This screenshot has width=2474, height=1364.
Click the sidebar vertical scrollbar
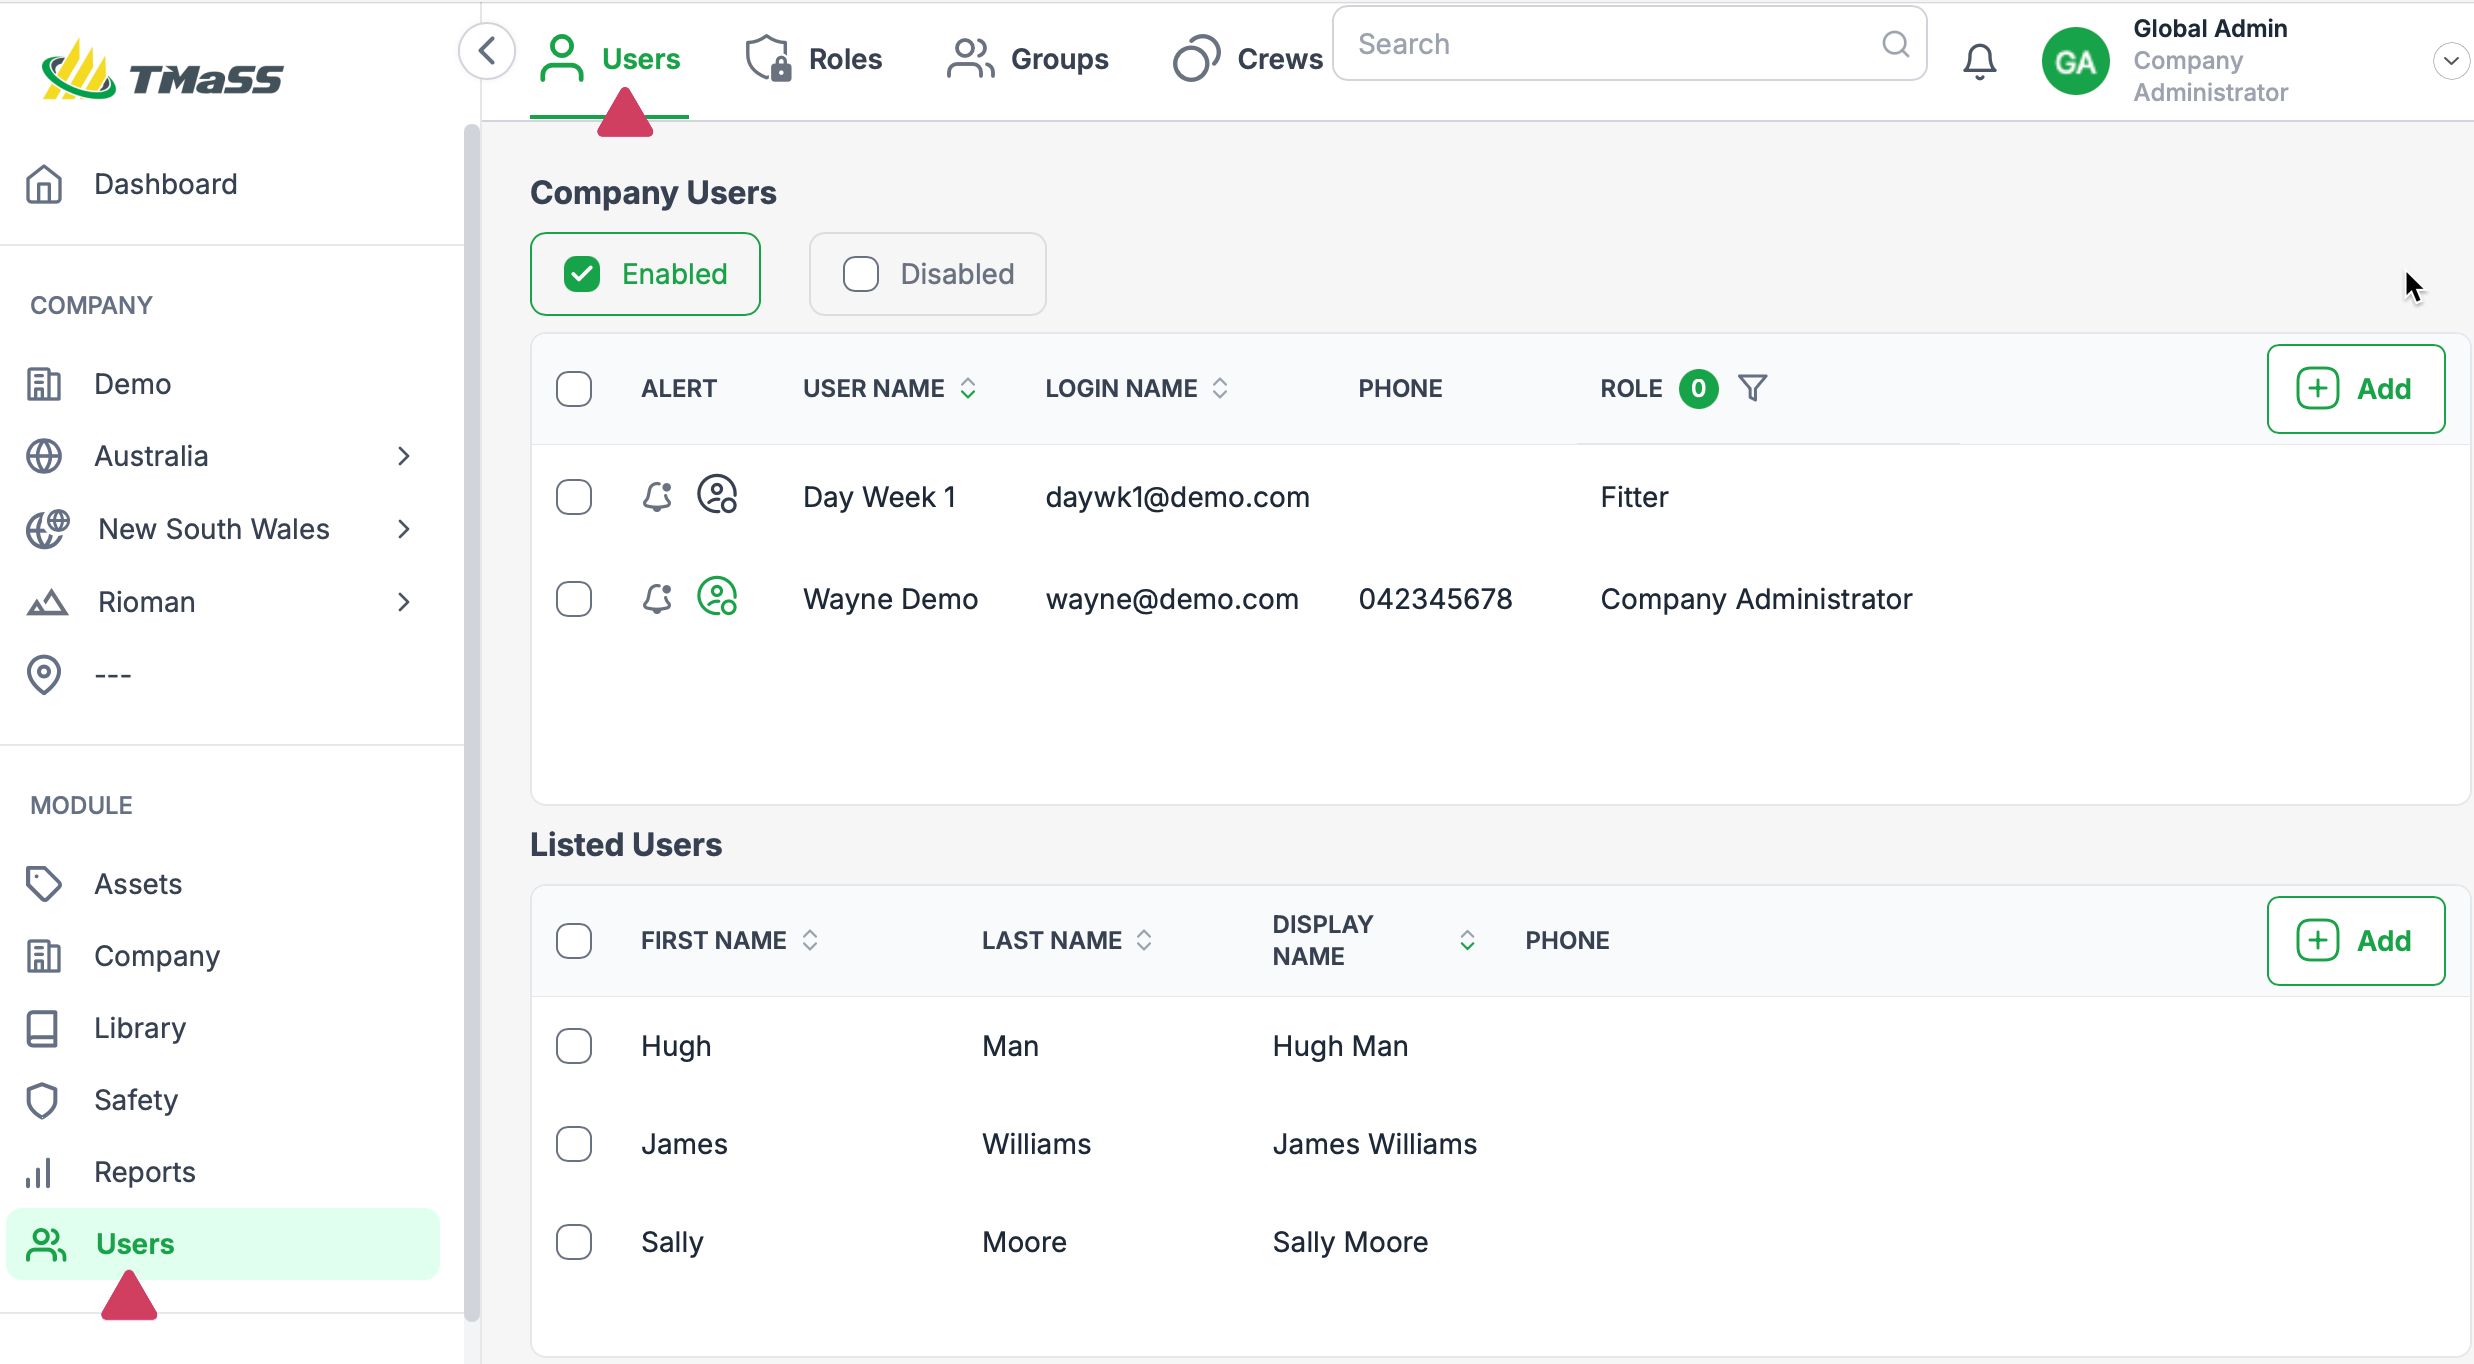click(x=472, y=720)
